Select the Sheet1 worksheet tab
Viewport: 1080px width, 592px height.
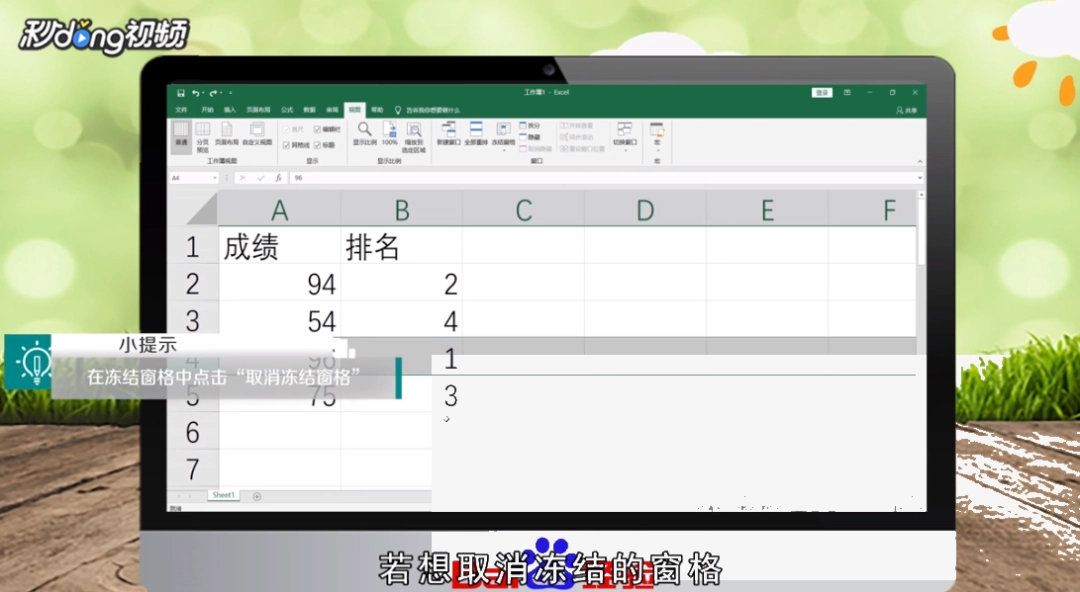223,496
